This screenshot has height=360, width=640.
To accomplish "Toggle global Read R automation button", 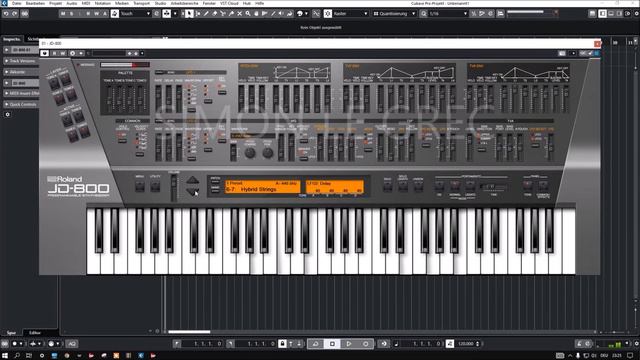I will click(88, 13).
